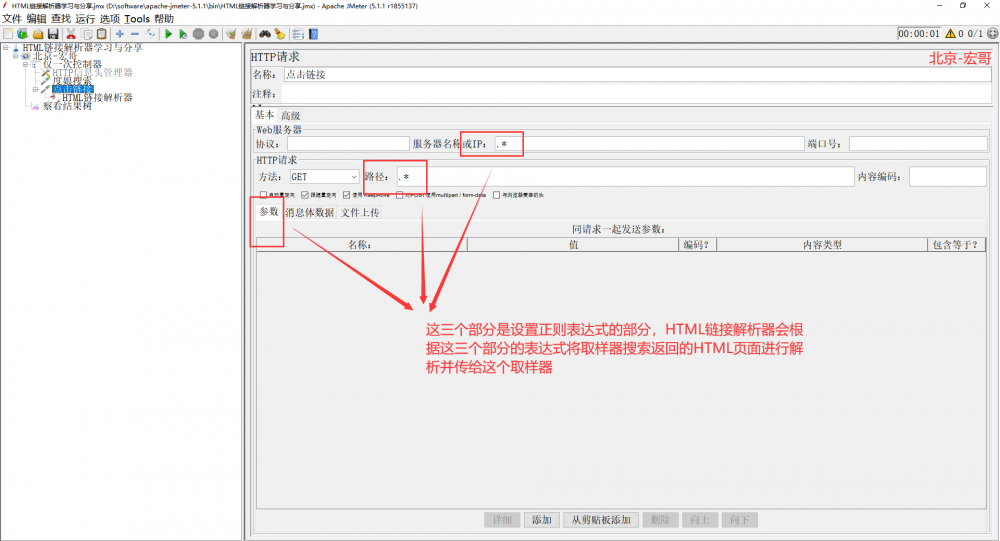Click the 端口号 input field
The width and height of the screenshot is (1000, 541).
(918, 144)
